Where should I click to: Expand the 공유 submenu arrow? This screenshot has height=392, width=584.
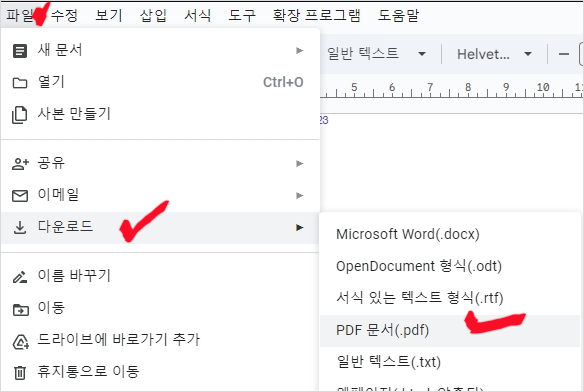click(299, 163)
